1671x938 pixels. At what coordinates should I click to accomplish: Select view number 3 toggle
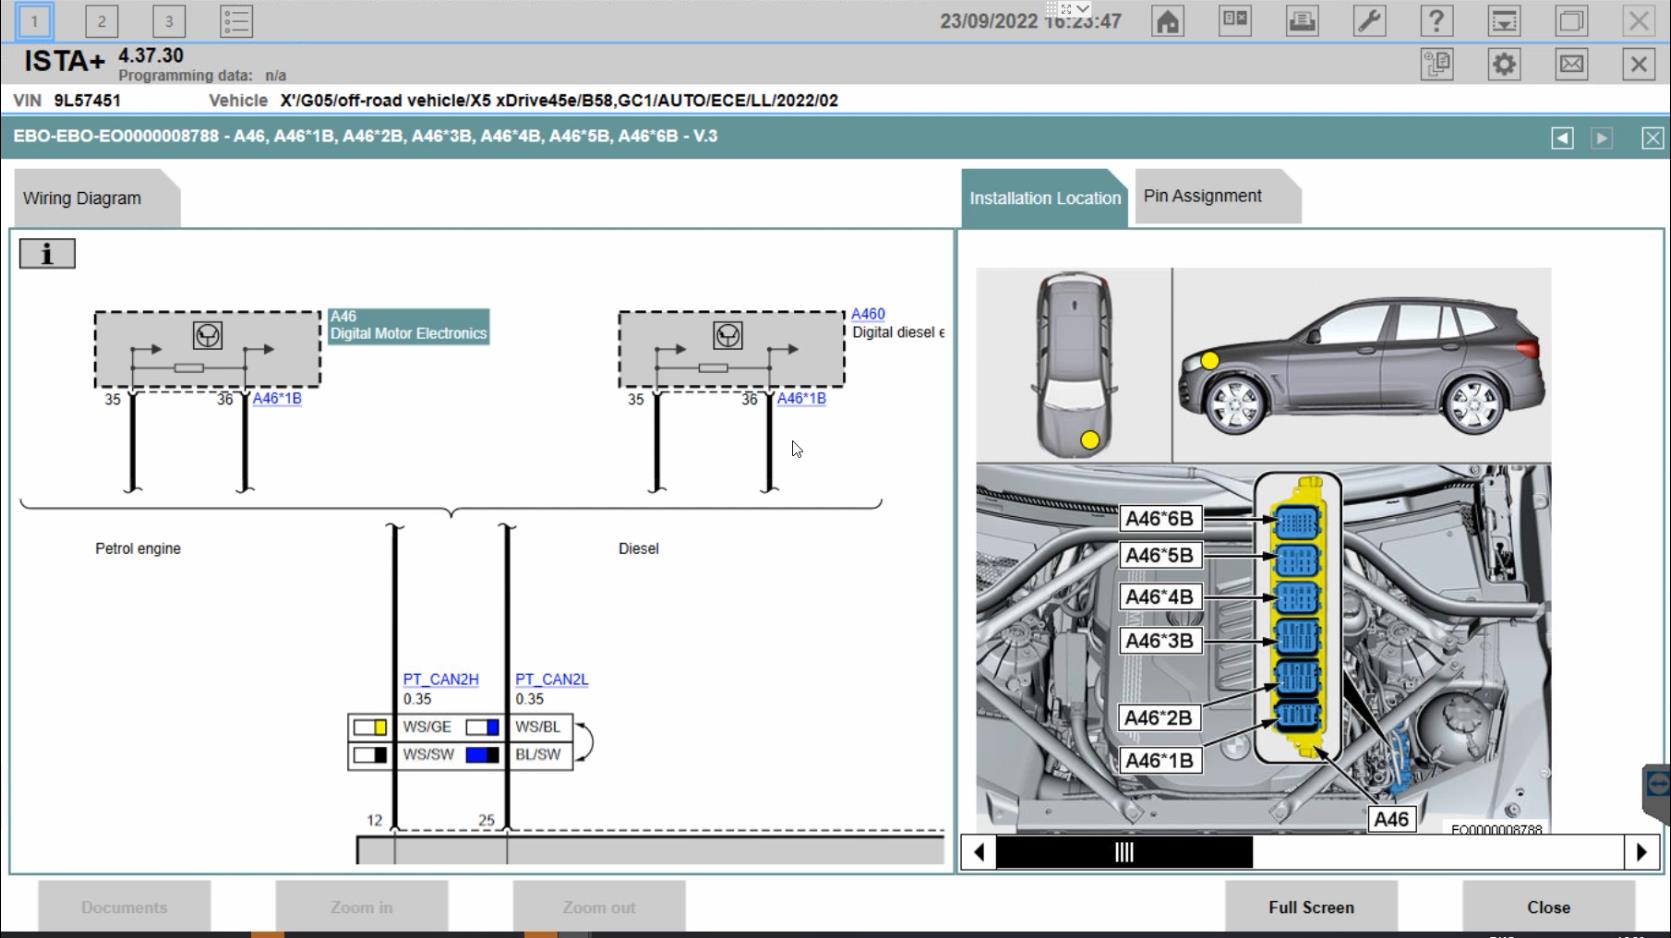click(168, 21)
